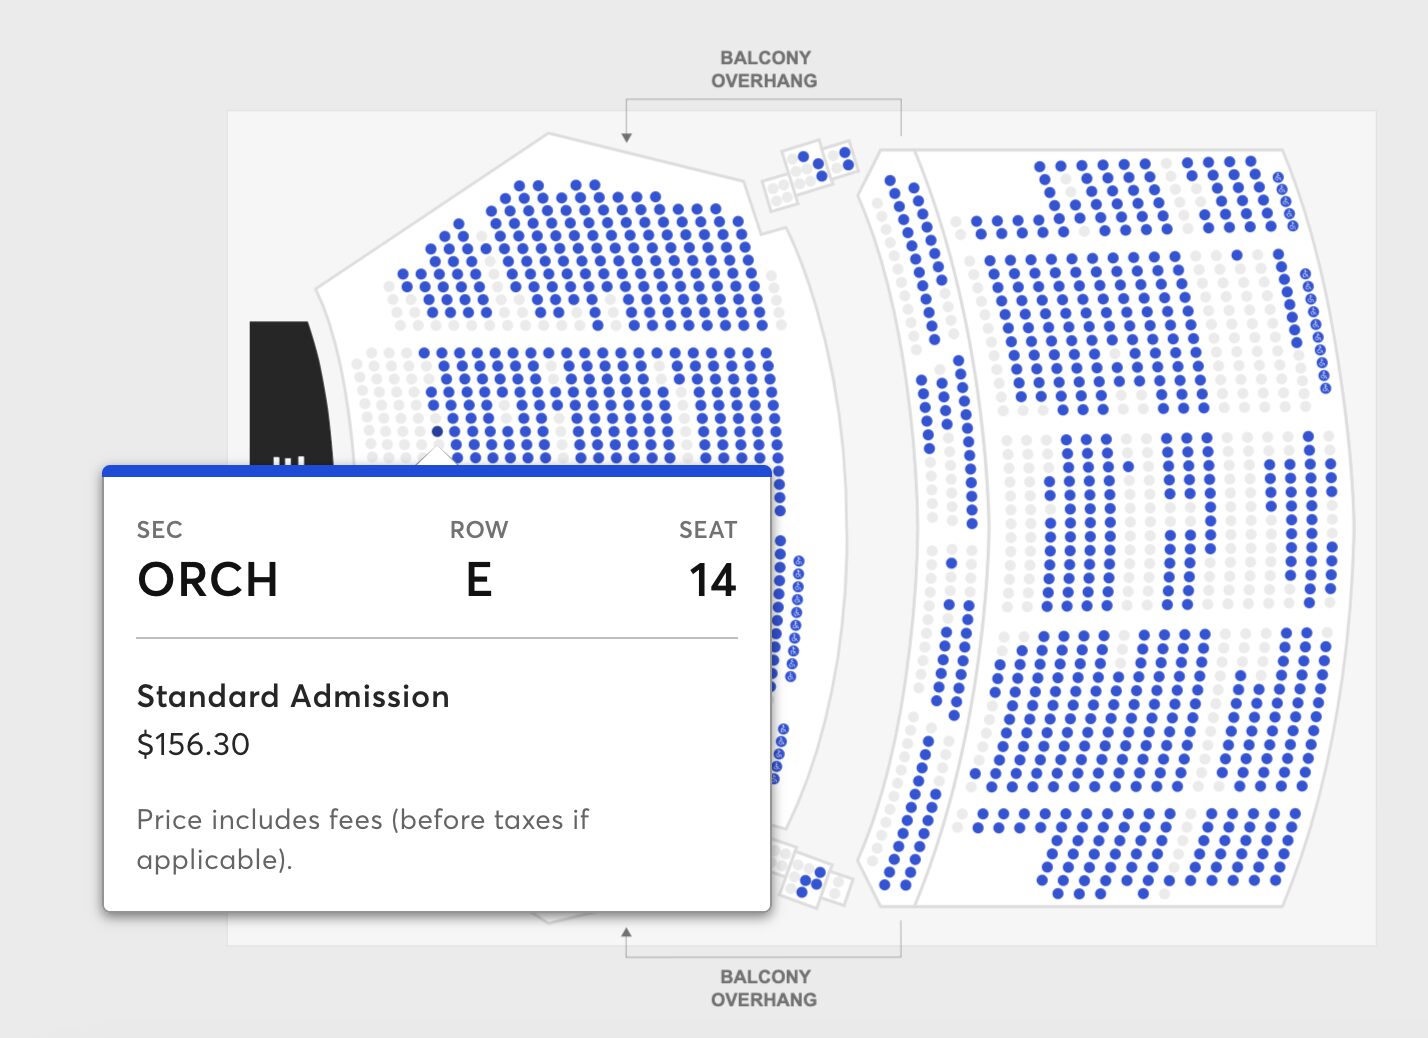This screenshot has width=1428, height=1038.
Task: Click the $156.30 price in tooltip
Action: (x=193, y=745)
